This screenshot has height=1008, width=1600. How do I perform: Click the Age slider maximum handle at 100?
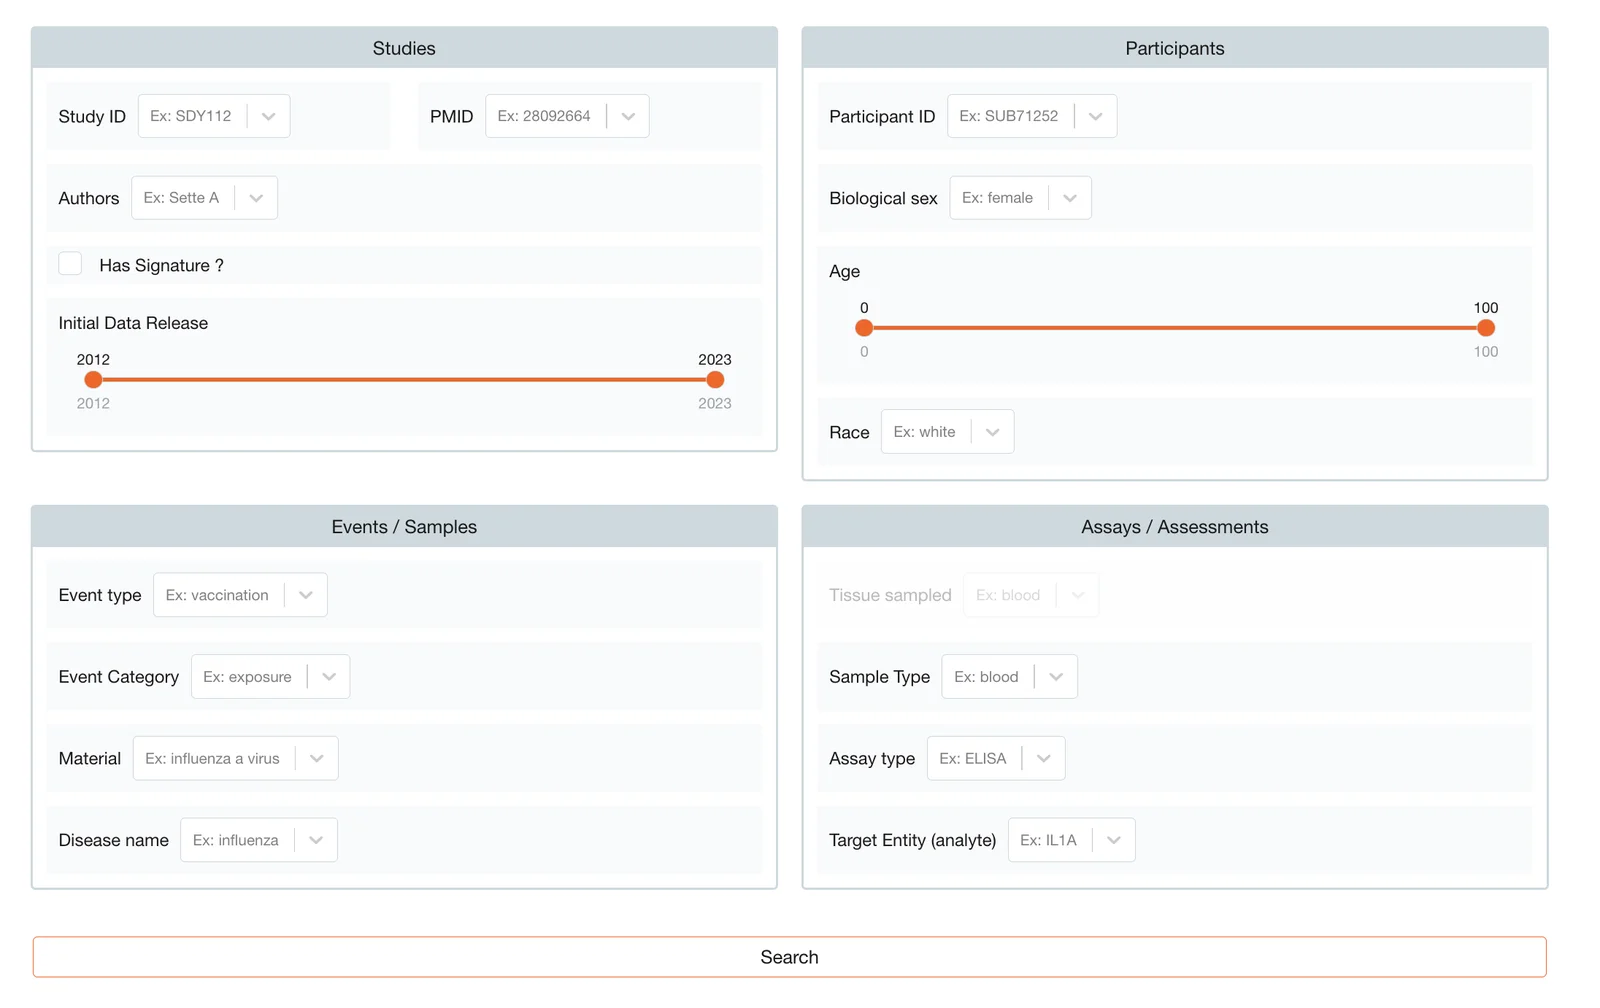[1486, 328]
